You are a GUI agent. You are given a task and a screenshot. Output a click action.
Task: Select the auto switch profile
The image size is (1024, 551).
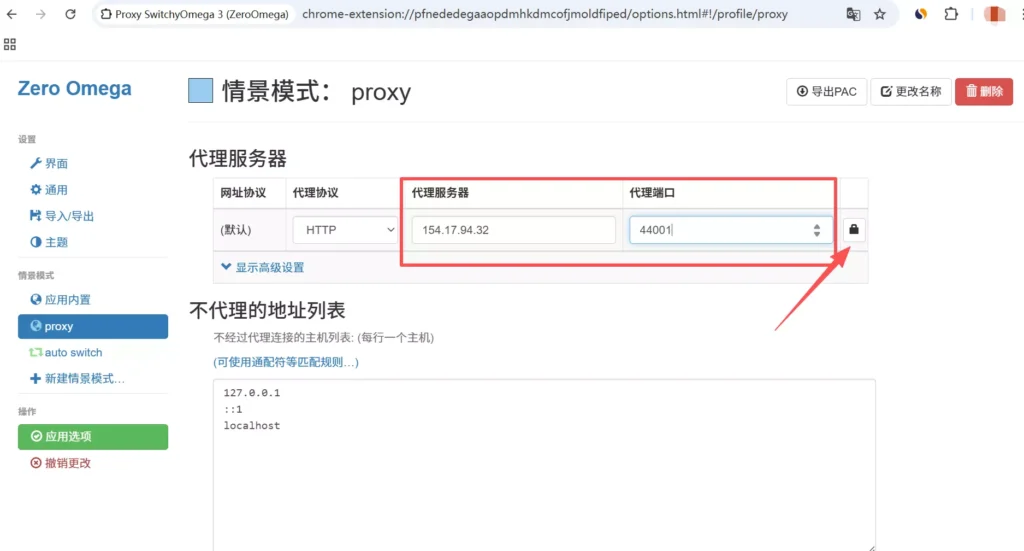click(x=73, y=353)
